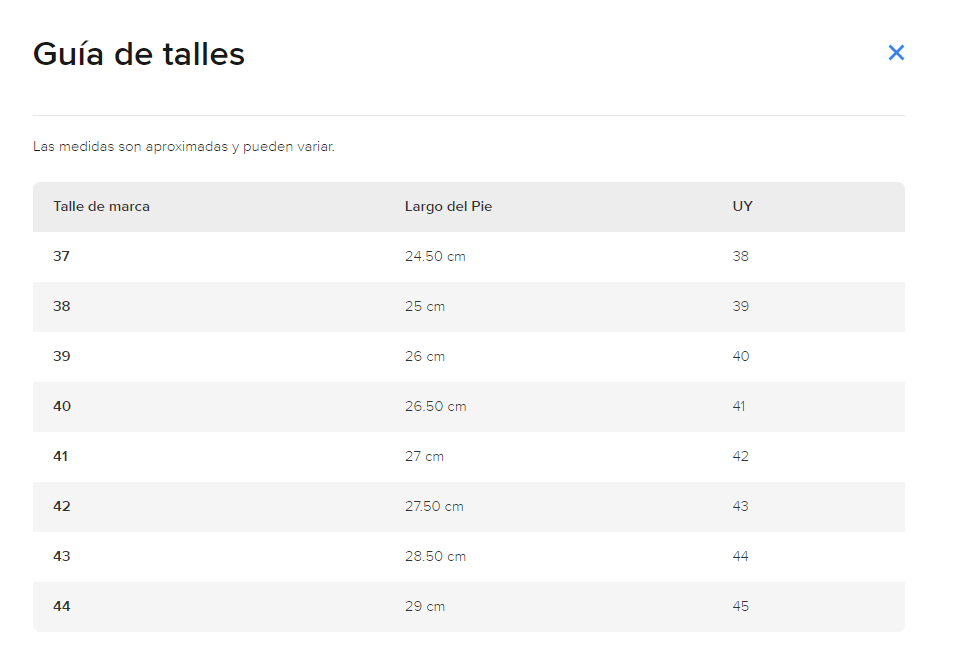
Task: Click UY size 41 cell
Action: pyautogui.click(x=739, y=407)
